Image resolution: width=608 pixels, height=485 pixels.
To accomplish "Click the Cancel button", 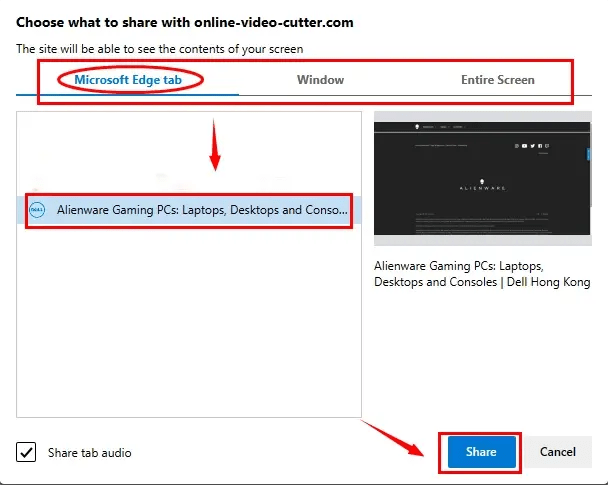I will 558,452.
